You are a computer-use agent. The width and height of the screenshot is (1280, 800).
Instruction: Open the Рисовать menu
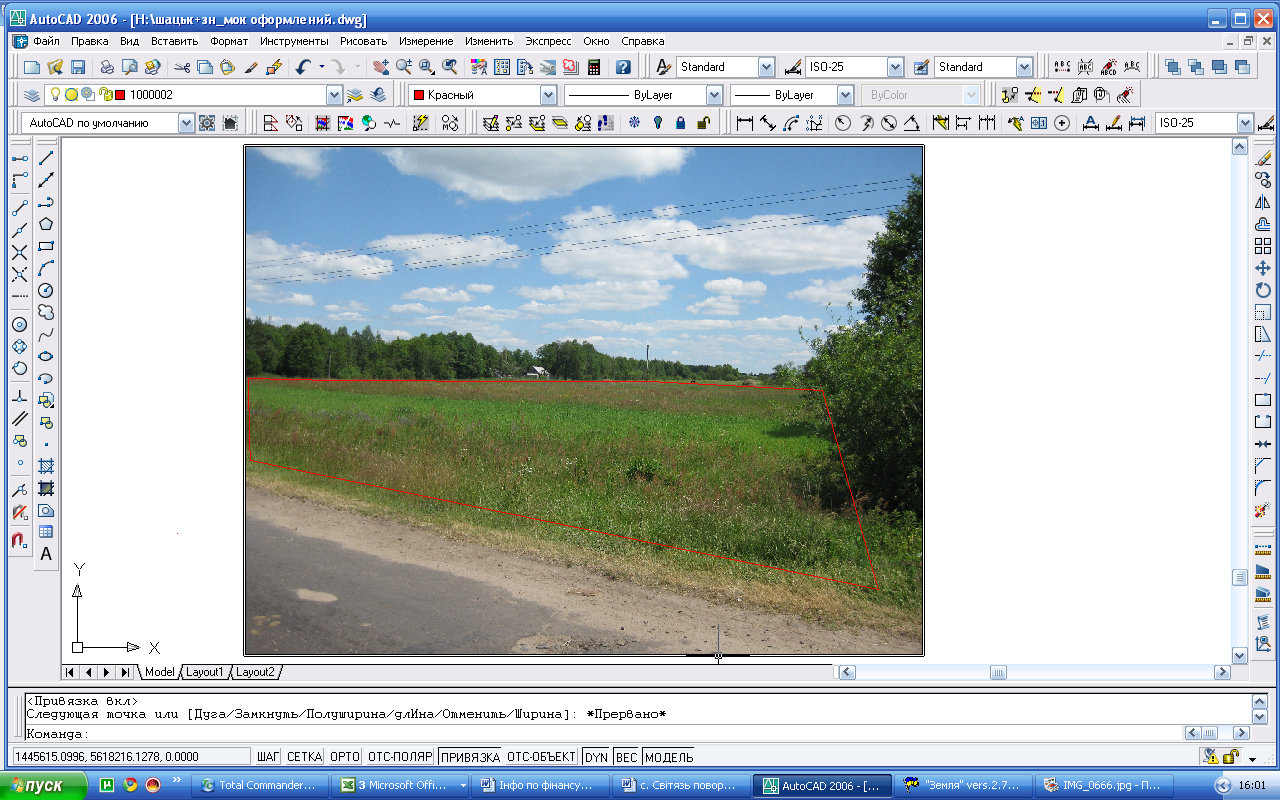tap(363, 41)
